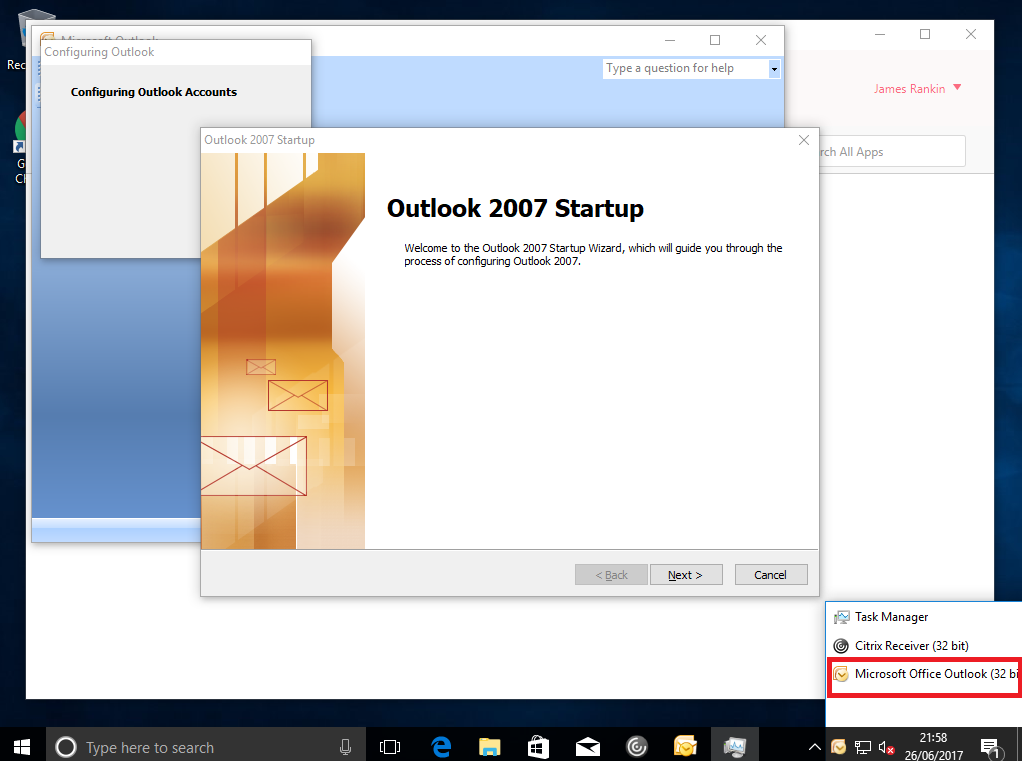
Task: Cancel the Outlook 2007 Startup wizard
Action: 770,575
